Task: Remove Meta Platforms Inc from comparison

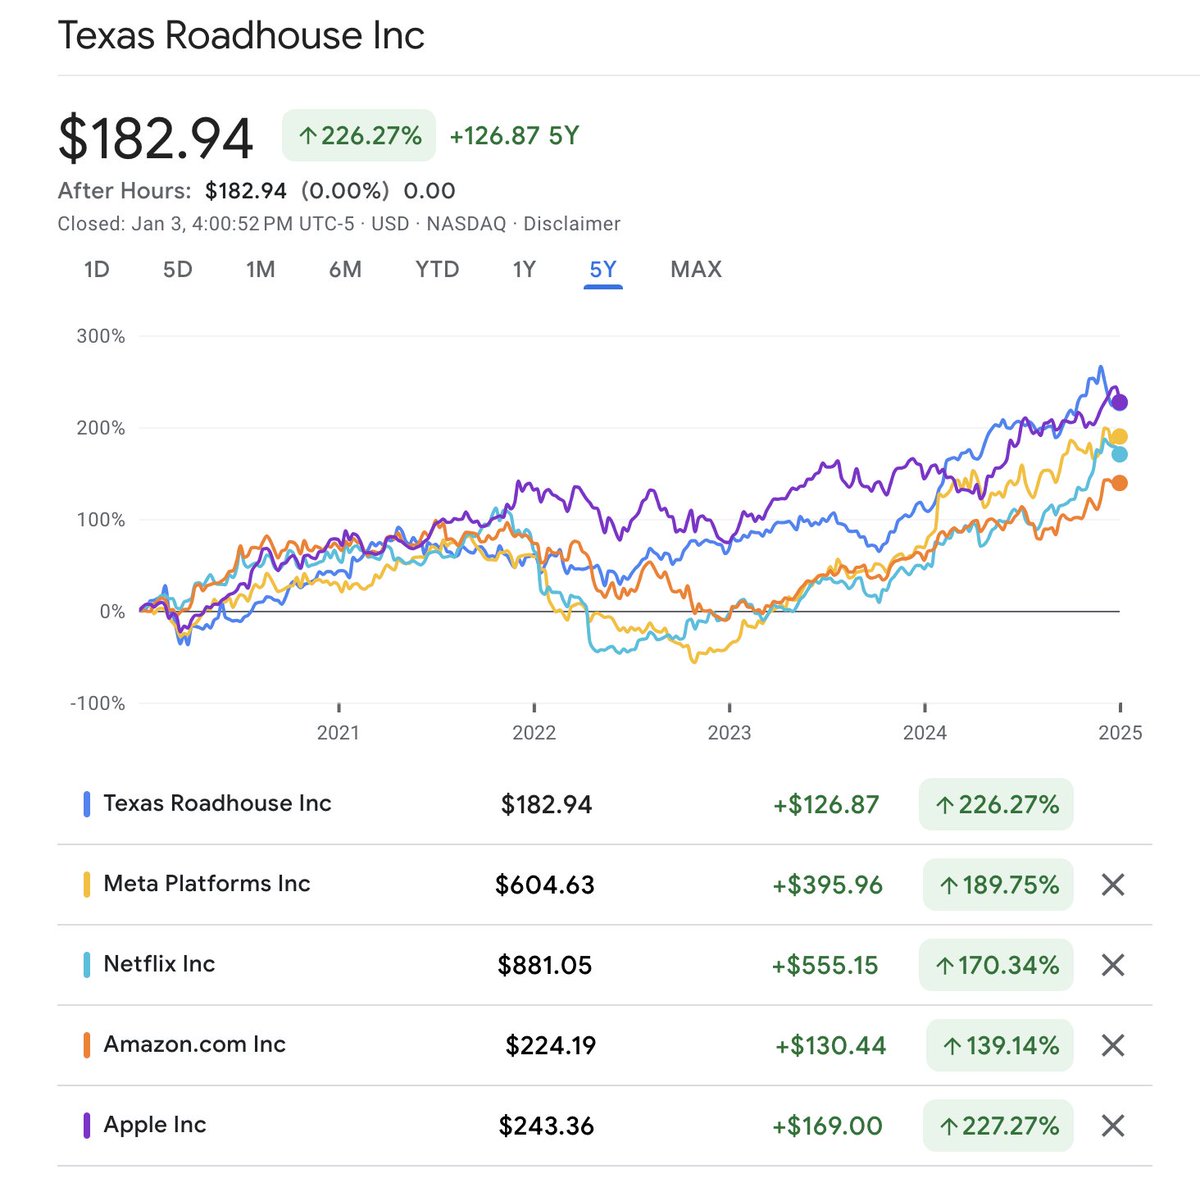Action: pos(1113,884)
